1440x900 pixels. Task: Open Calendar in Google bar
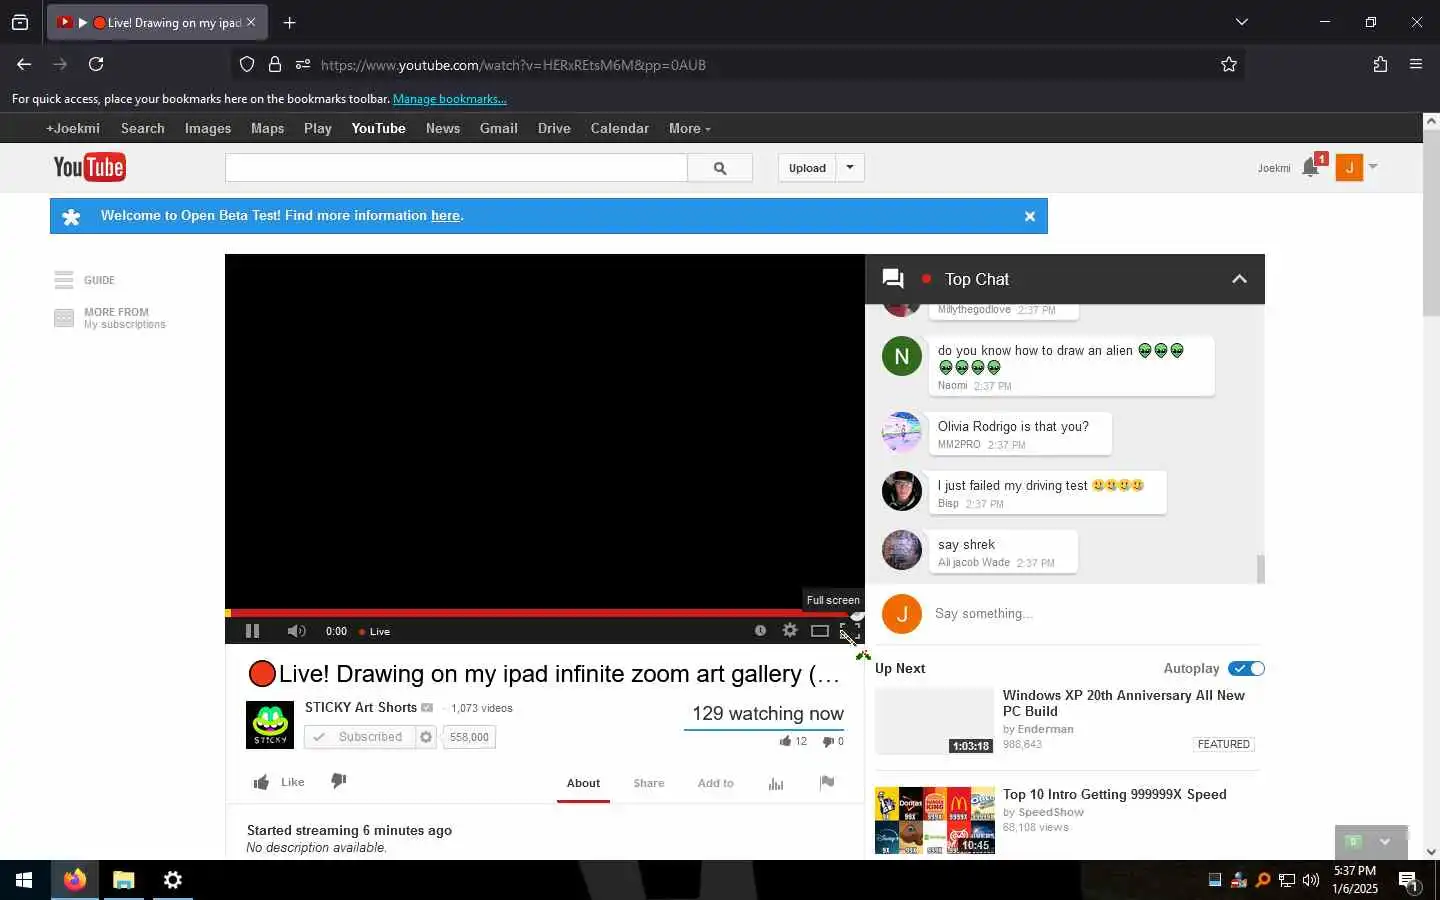point(619,128)
